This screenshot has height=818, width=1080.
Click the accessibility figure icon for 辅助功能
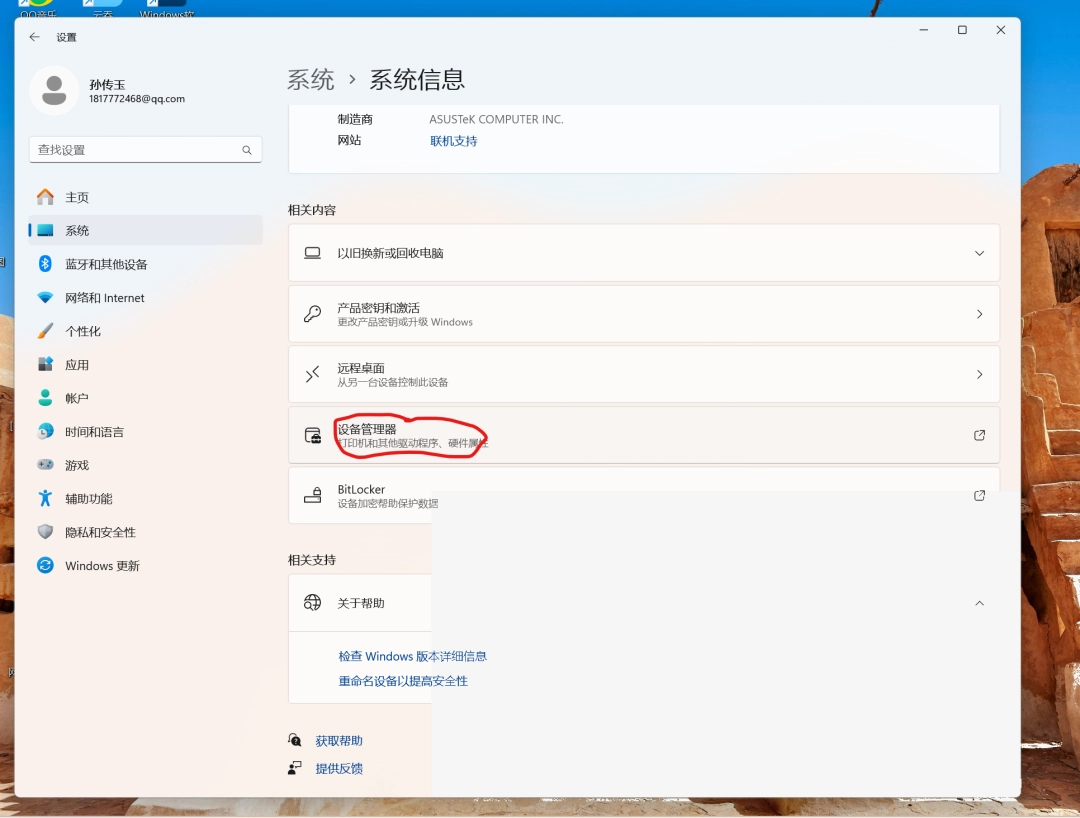(x=45, y=499)
